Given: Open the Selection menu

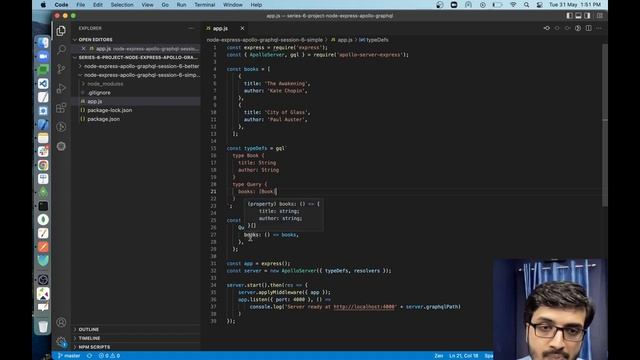Looking at the screenshot, I should pos(122,5).
